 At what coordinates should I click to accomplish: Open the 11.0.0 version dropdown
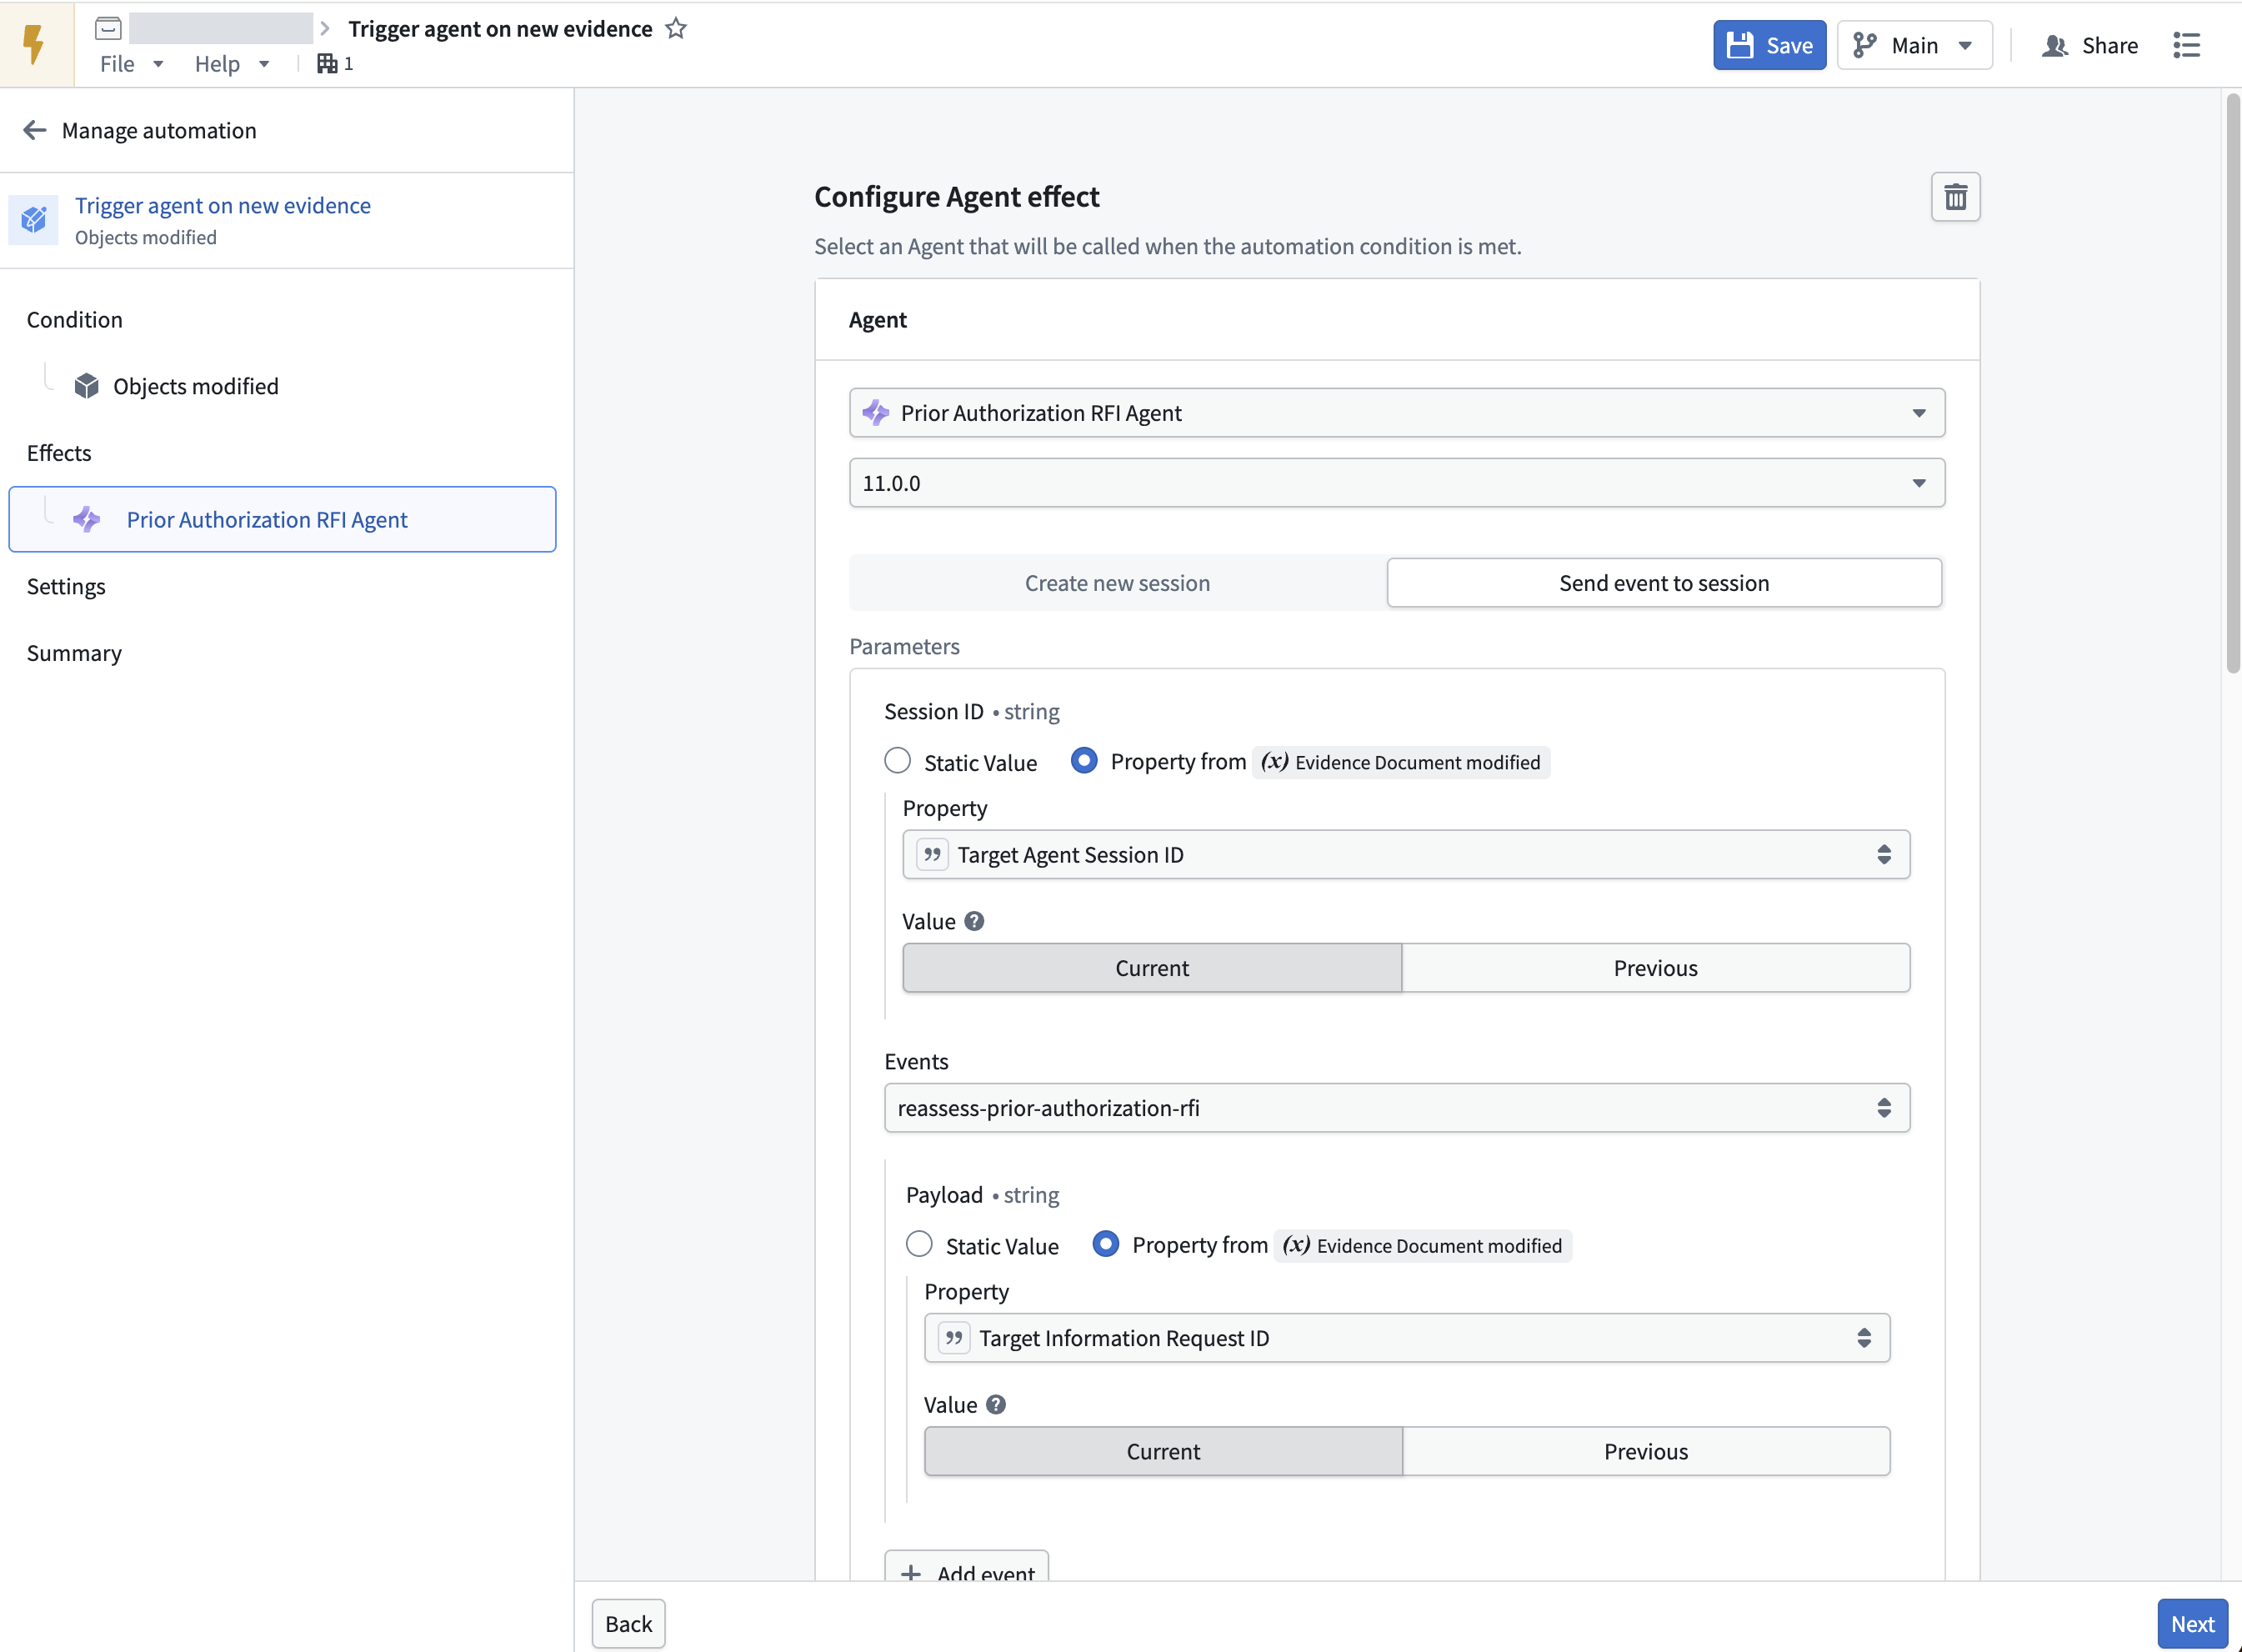(1397, 483)
